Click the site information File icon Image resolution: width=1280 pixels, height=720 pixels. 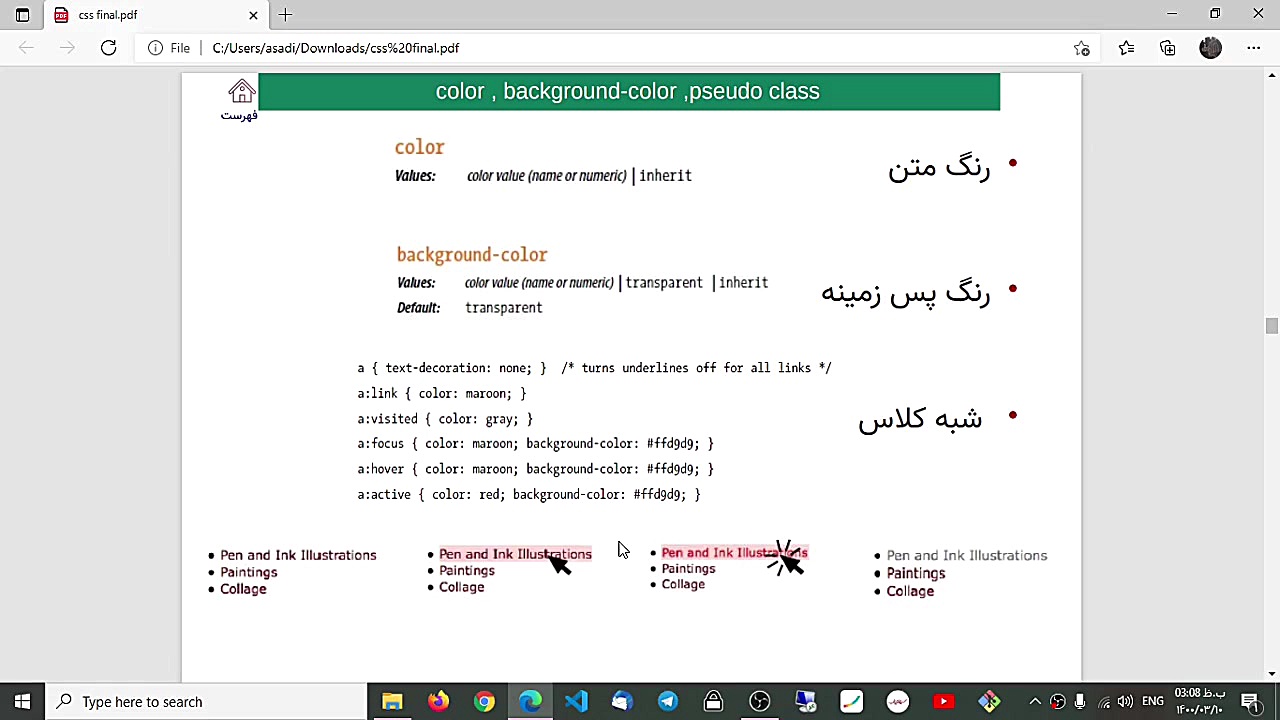(x=155, y=48)
